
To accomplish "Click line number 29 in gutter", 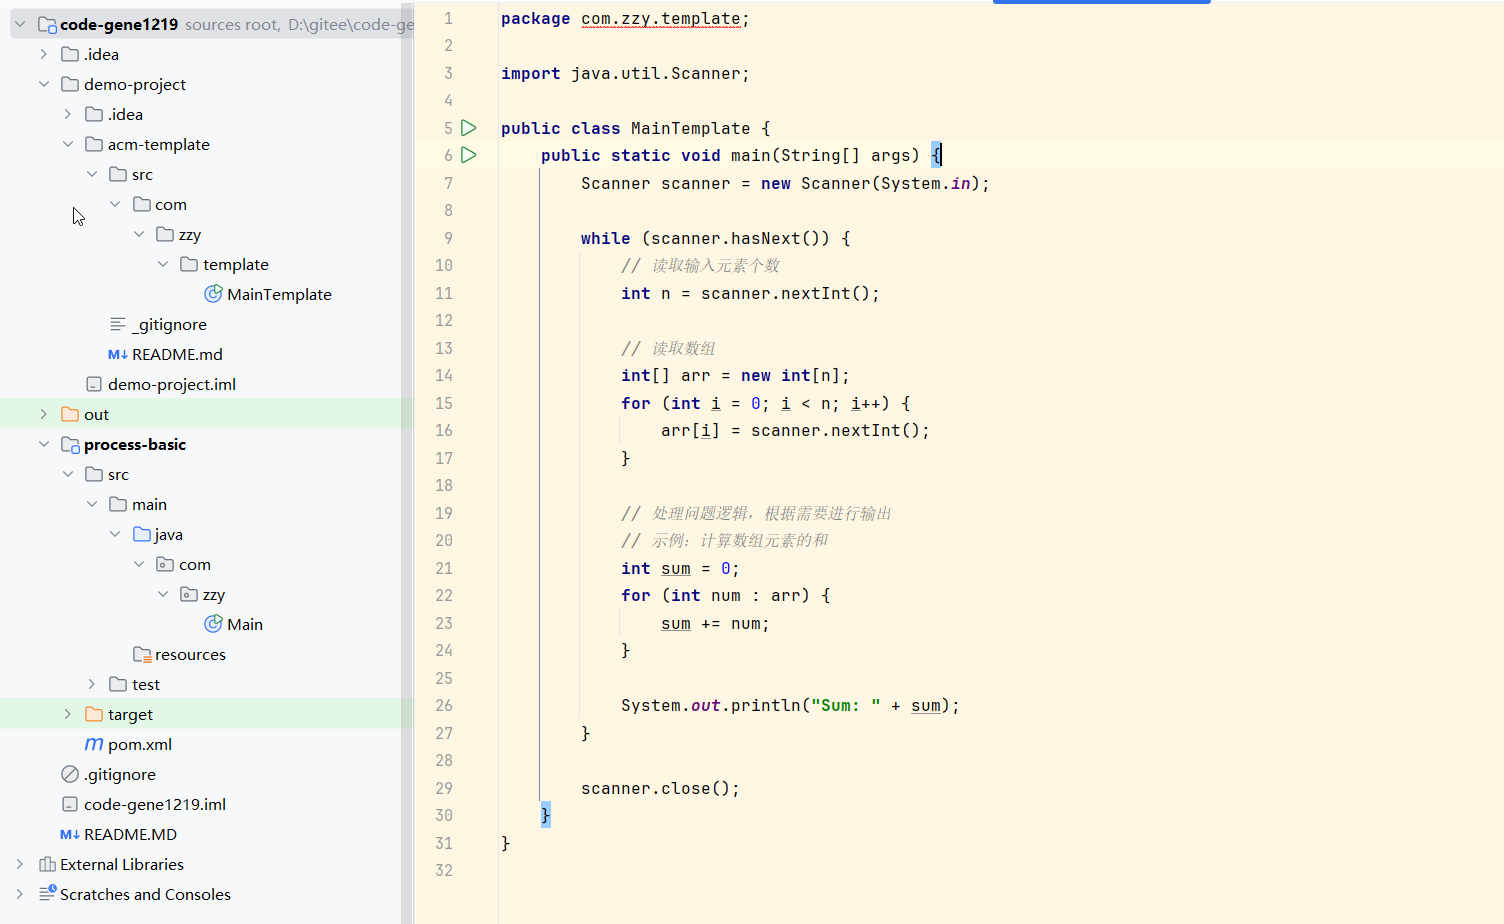I will [444, 788].
